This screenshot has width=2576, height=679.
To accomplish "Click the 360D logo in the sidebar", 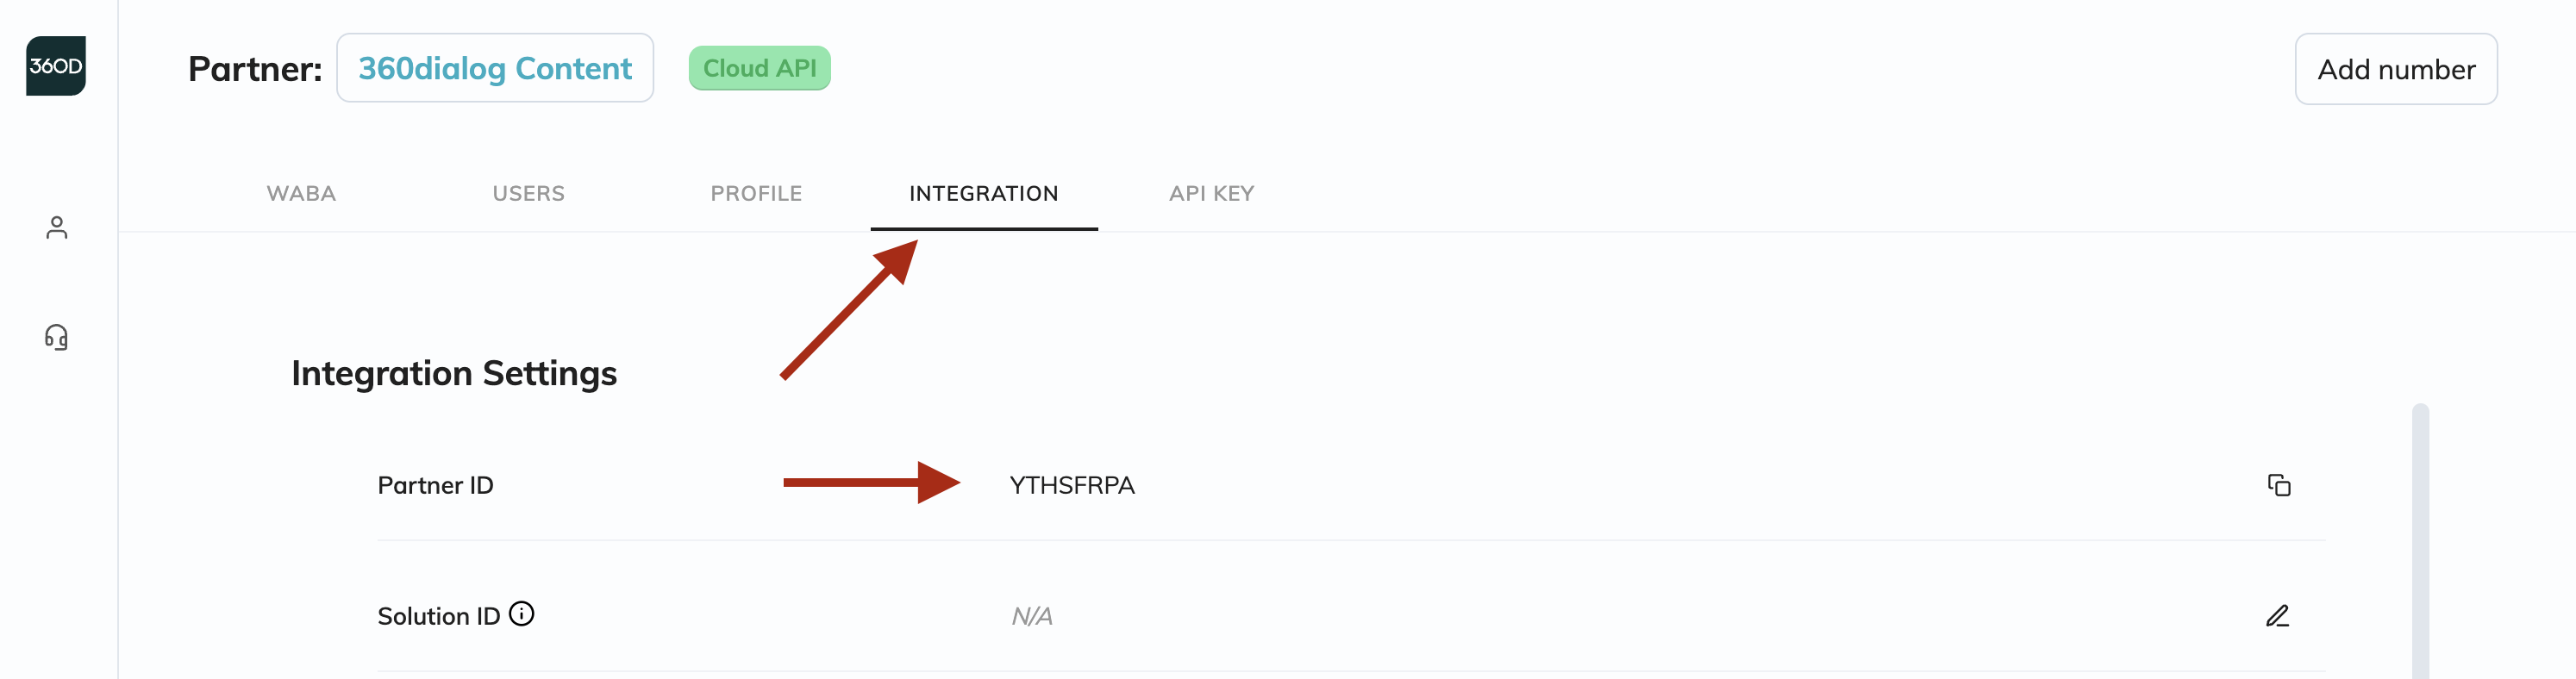I will 56,66.
